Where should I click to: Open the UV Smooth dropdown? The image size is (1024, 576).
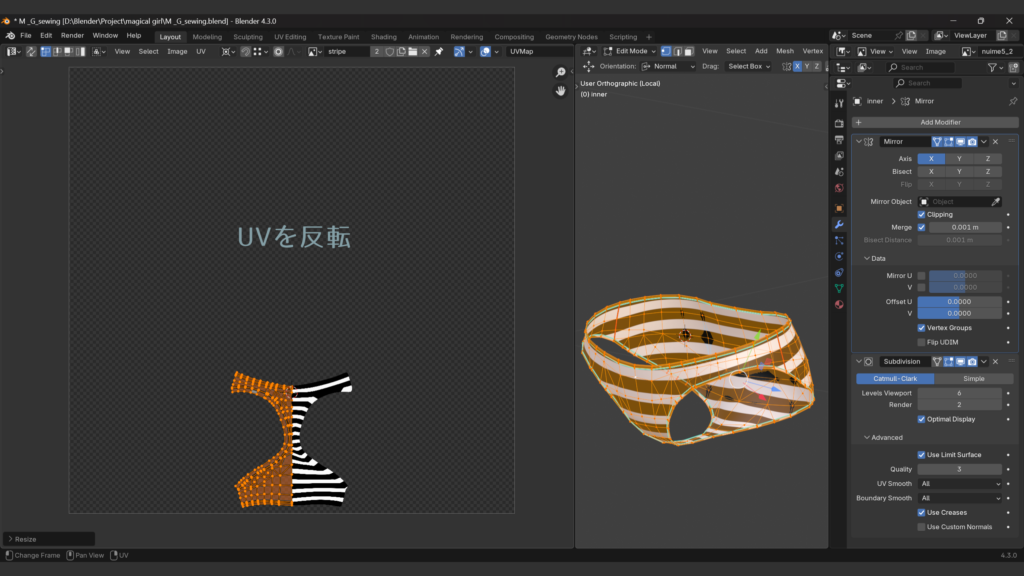[x=959, y=484]
